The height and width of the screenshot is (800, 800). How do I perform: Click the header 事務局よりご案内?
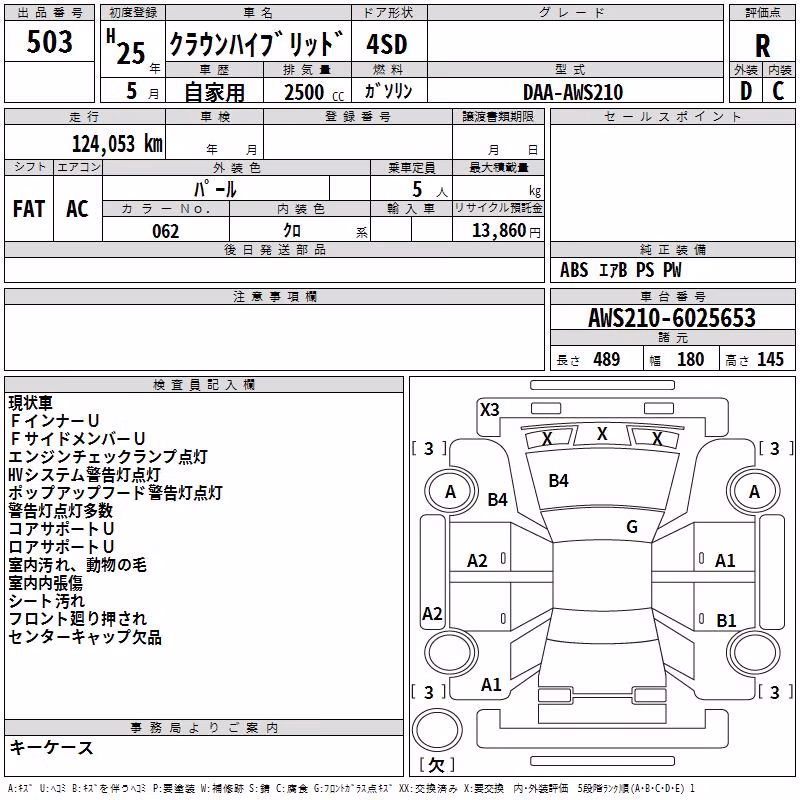coord(204,728)
